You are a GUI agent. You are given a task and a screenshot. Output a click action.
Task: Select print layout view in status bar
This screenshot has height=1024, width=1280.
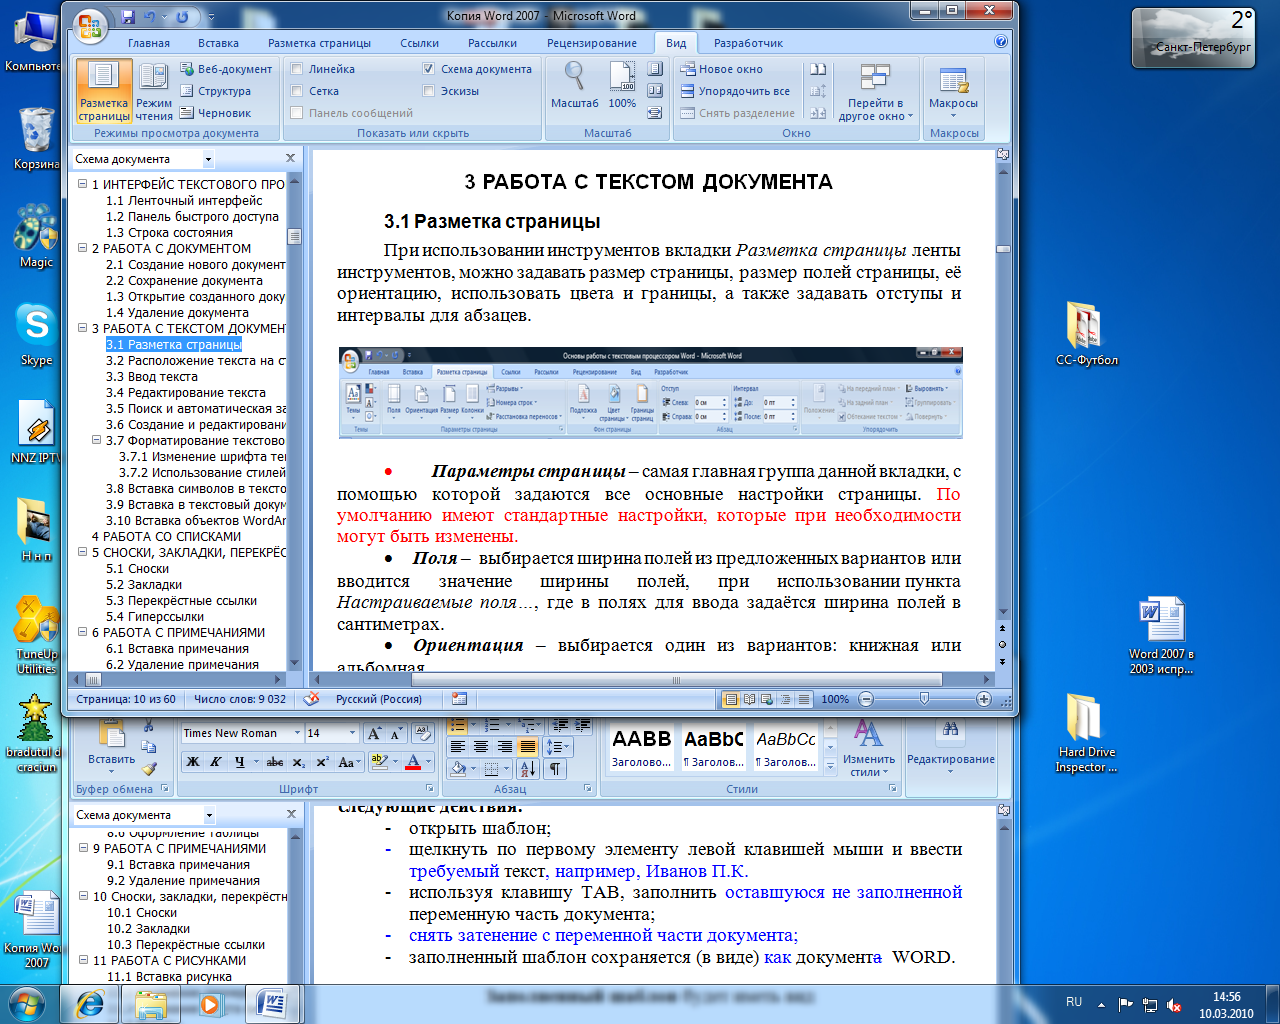[731, 699]
